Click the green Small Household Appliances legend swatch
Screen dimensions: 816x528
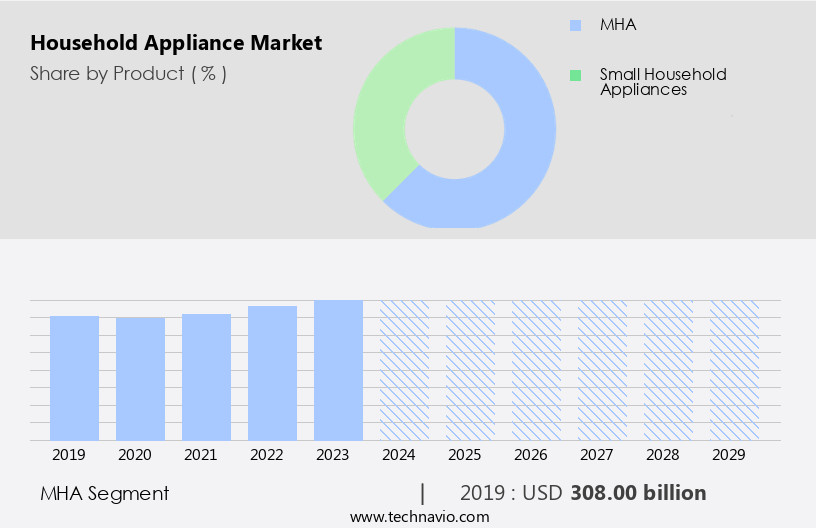point(575,75)
